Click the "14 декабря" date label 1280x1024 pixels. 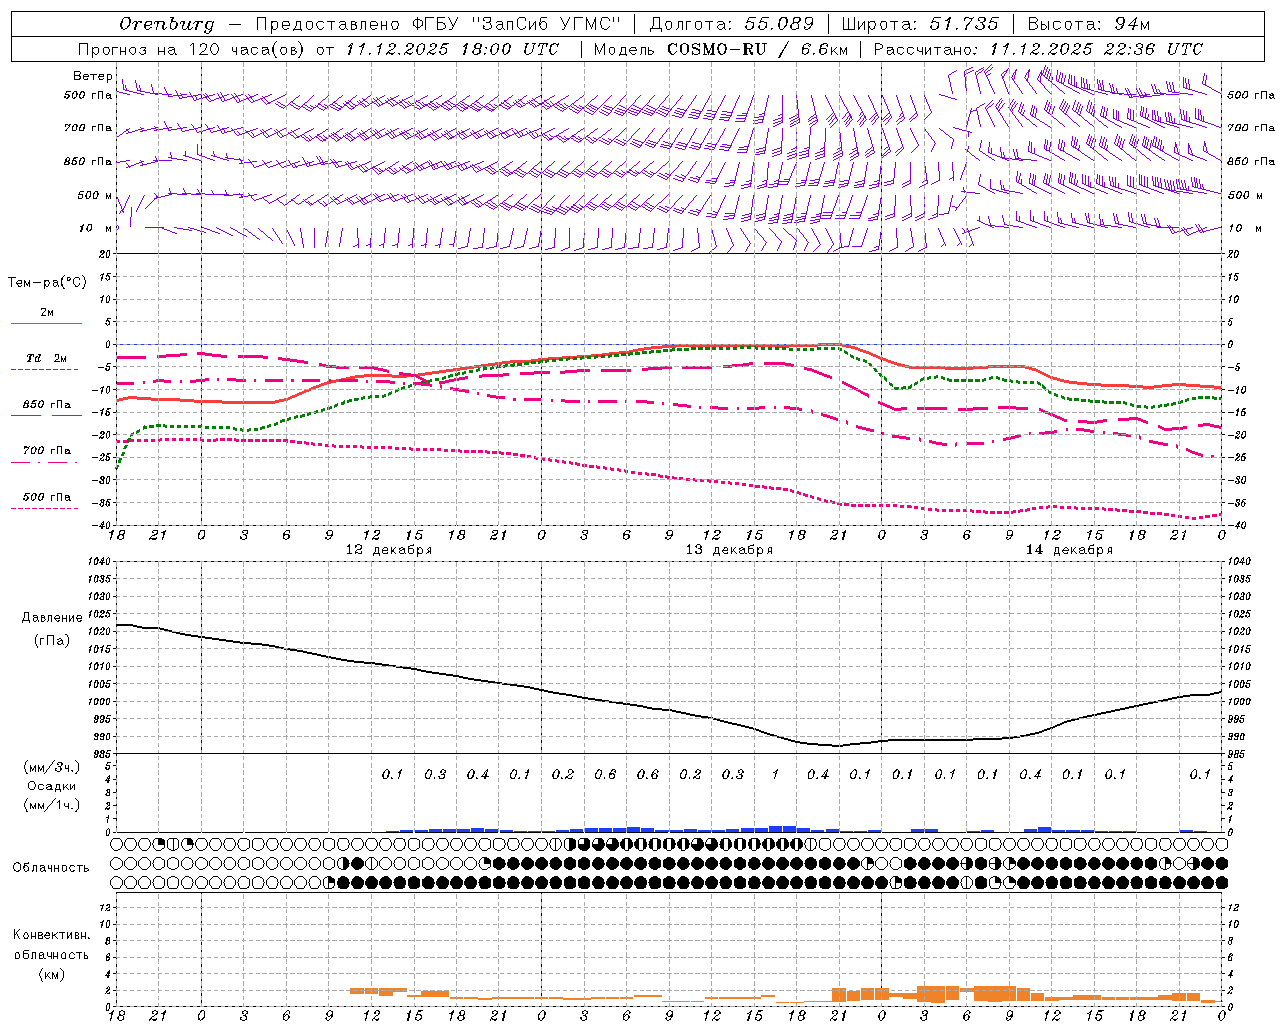(1069, 550)
